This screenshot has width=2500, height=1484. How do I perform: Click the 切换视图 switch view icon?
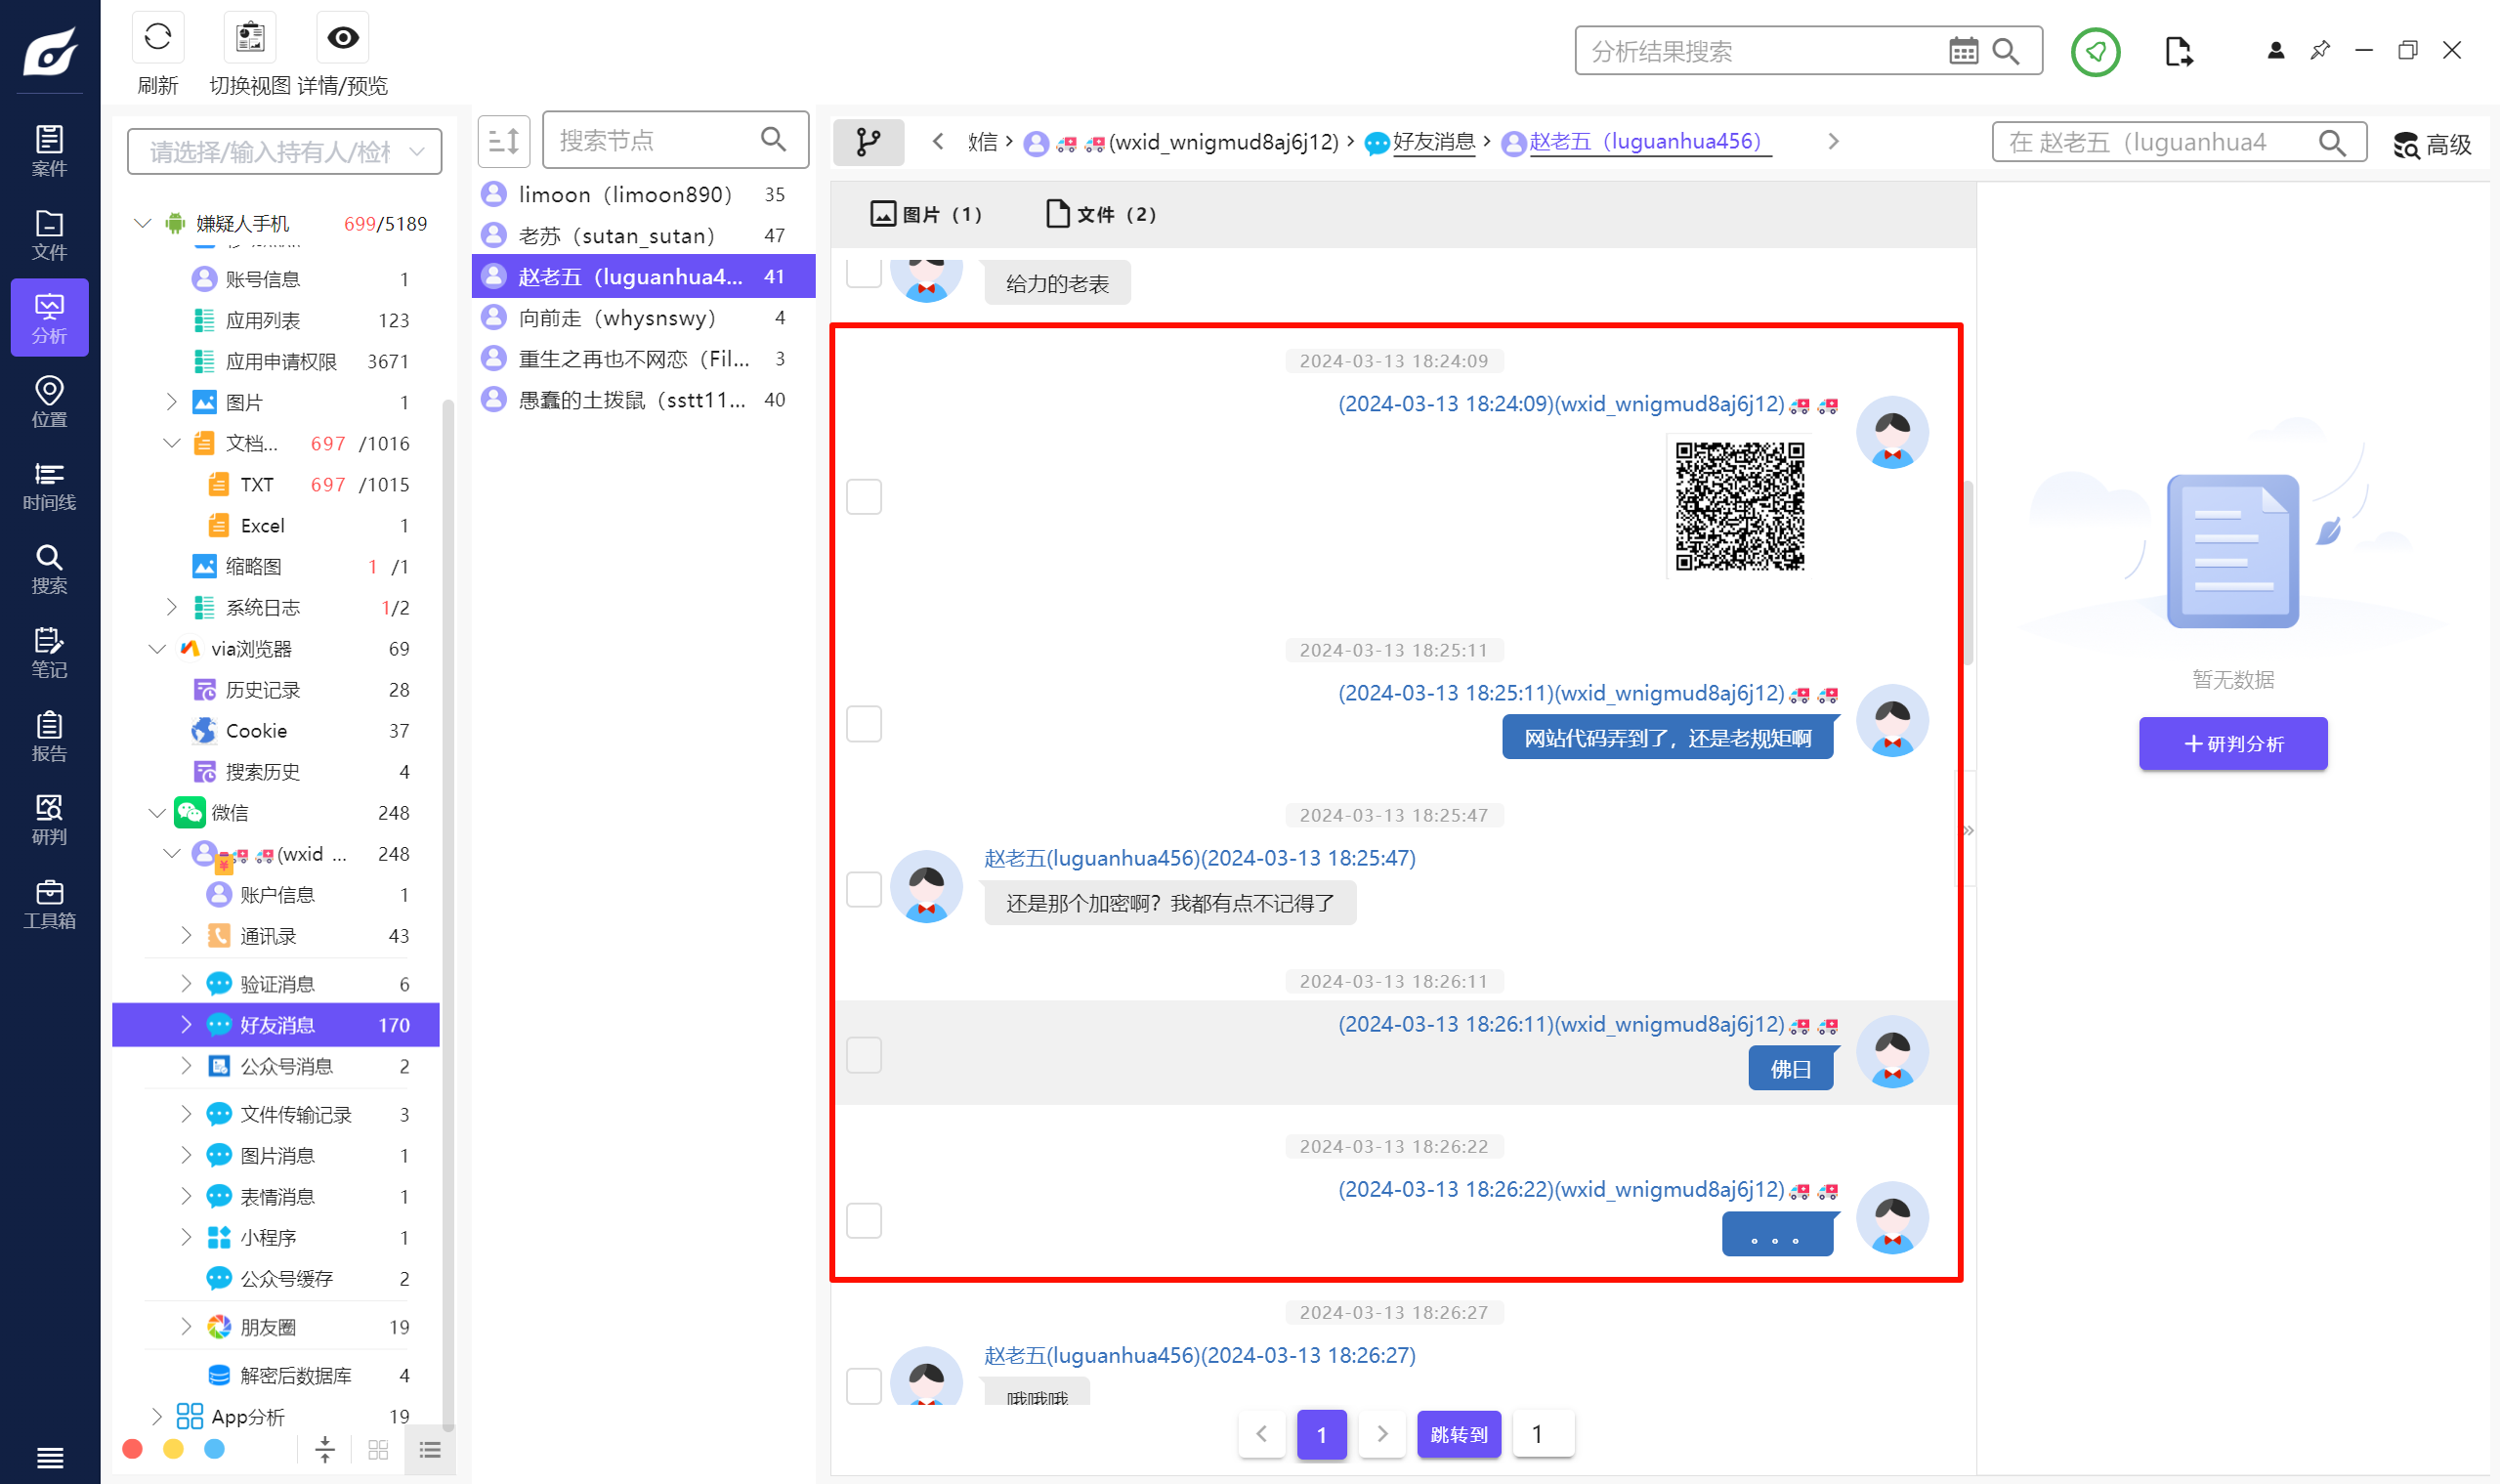(250, 38)
